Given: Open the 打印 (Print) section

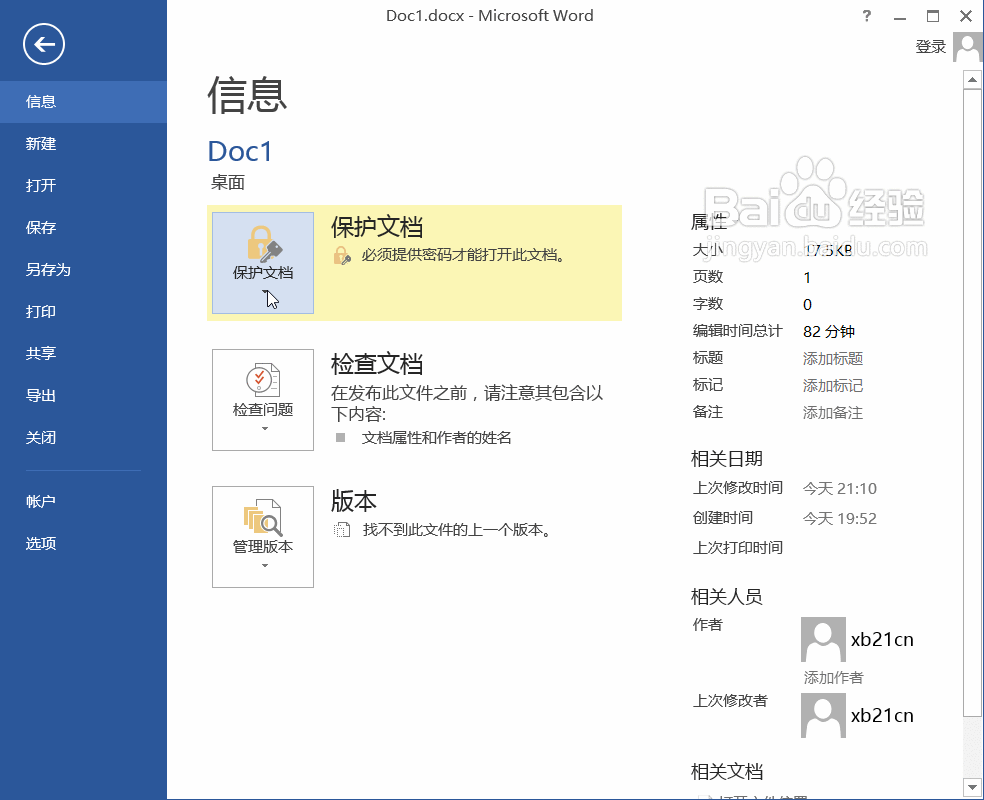Looking at the screenshot, I should pyautogui.click(x=41, y=311).
